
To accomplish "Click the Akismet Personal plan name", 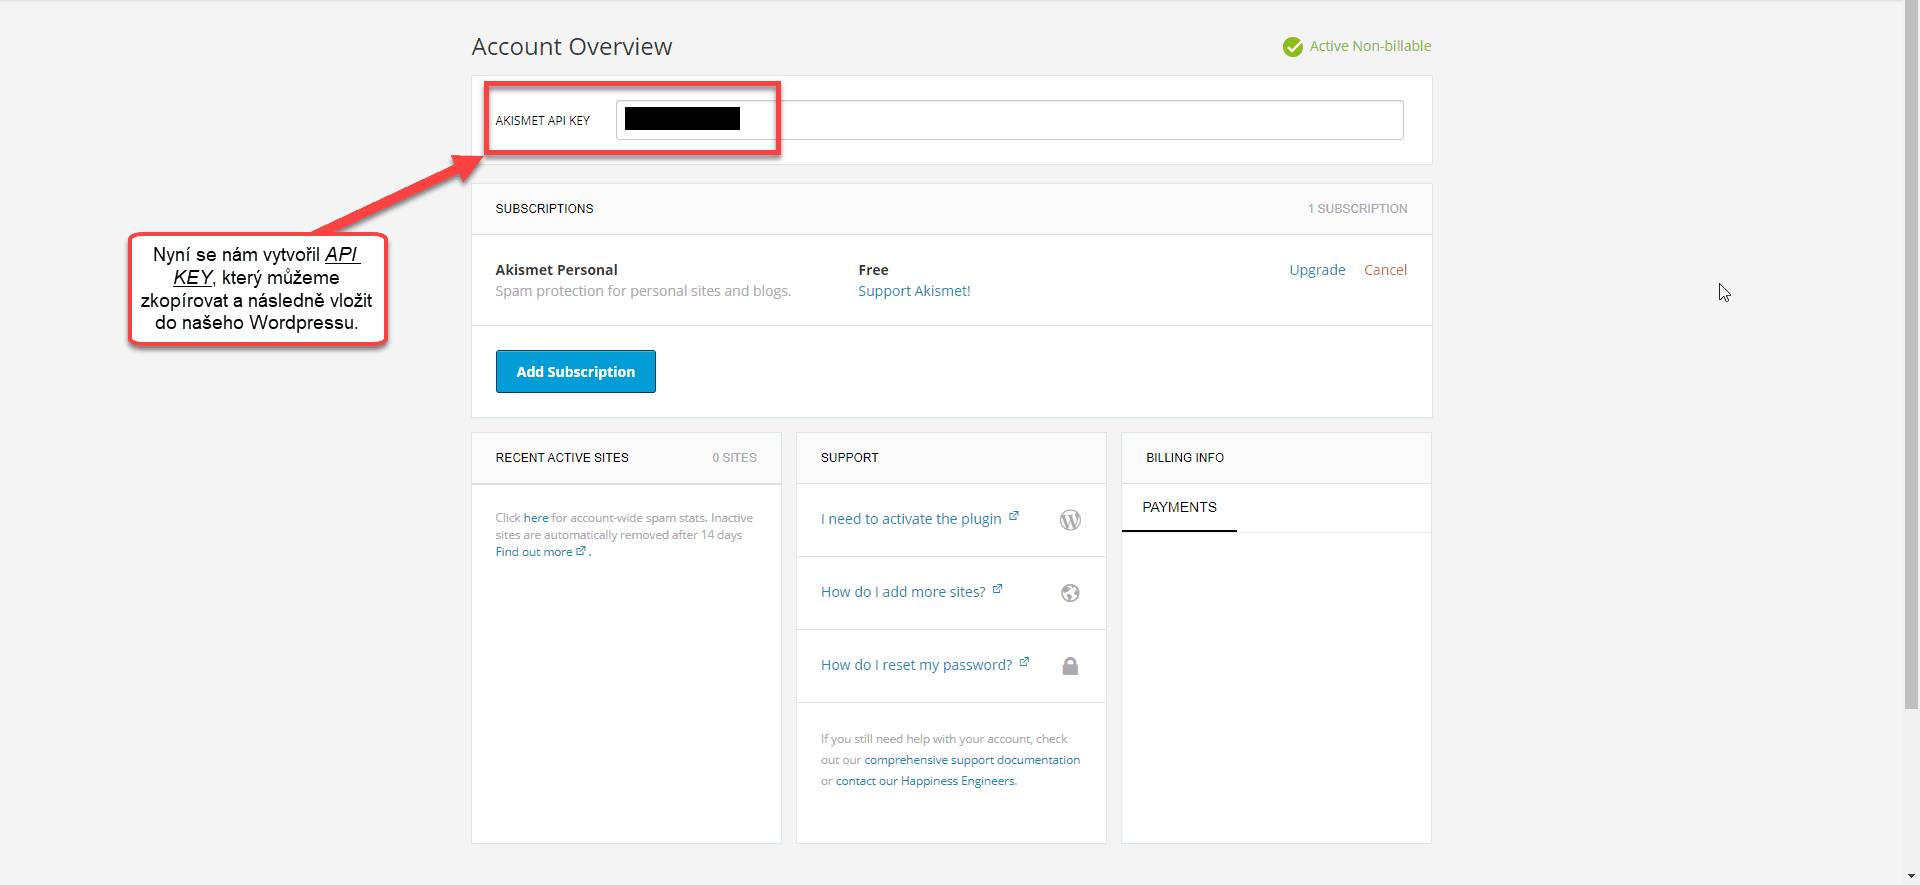I will click(x=556, y=270).
